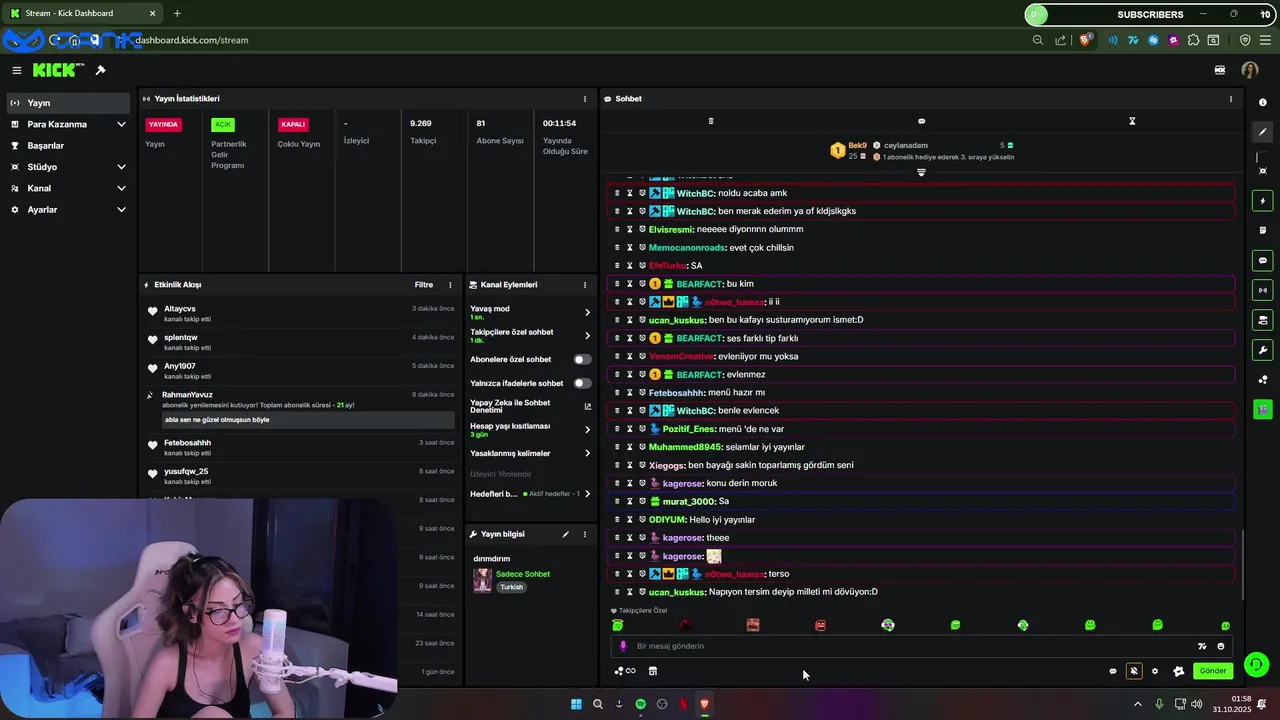Click RahmanYavuz subscription renewal entry
Screen dimensions: 1280x720
[x=300, y=407]
